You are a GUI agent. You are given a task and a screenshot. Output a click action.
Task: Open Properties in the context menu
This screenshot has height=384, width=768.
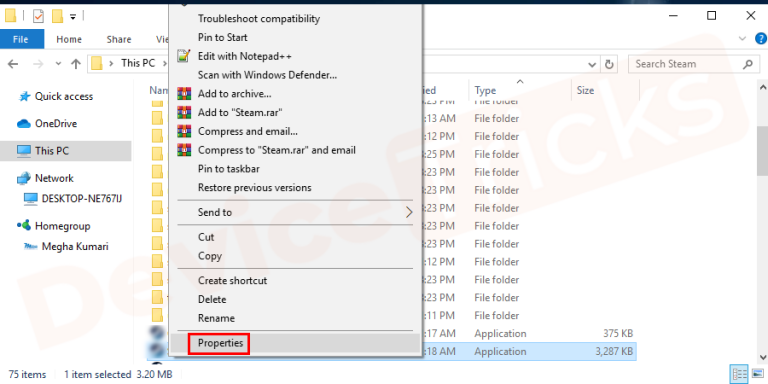pyautogui.click(x=220, y=343)
